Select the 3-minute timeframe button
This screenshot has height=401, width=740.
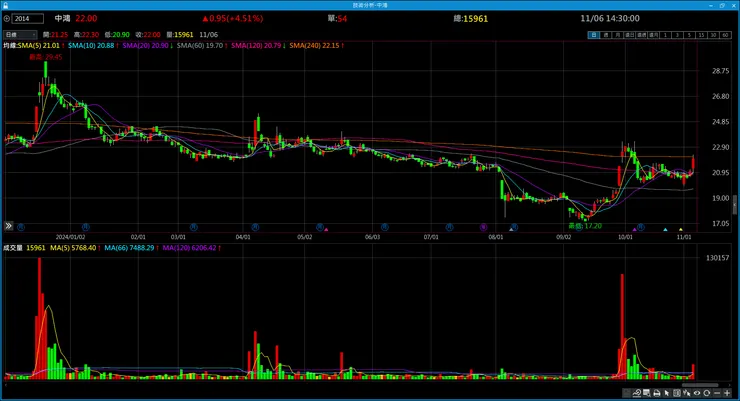(x=678, y=35)
